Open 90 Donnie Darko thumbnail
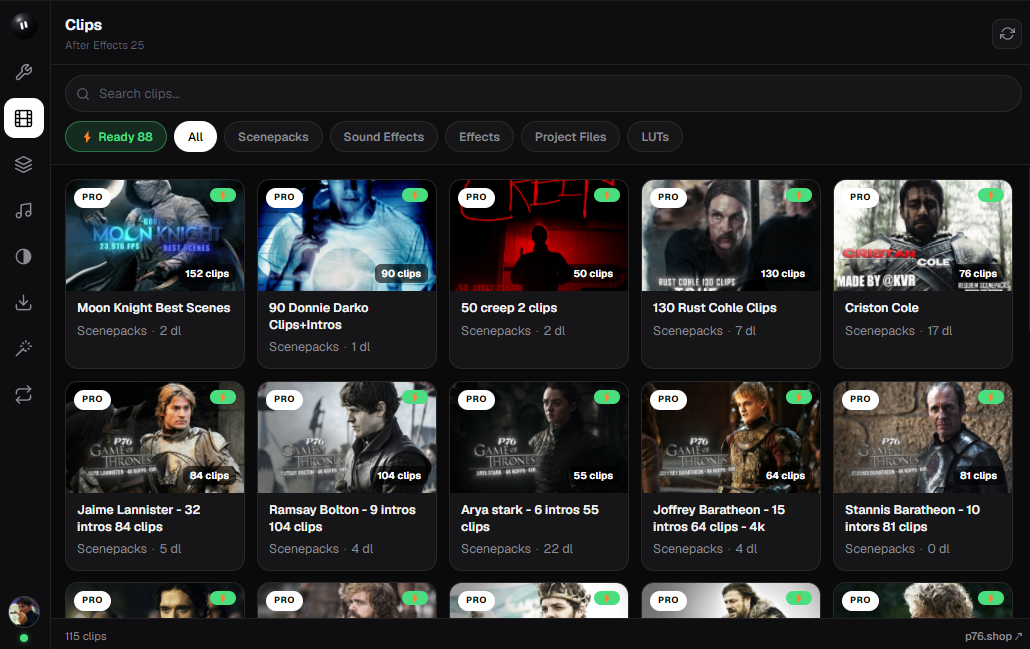The image size is (1030, 649). coord(347,235)
